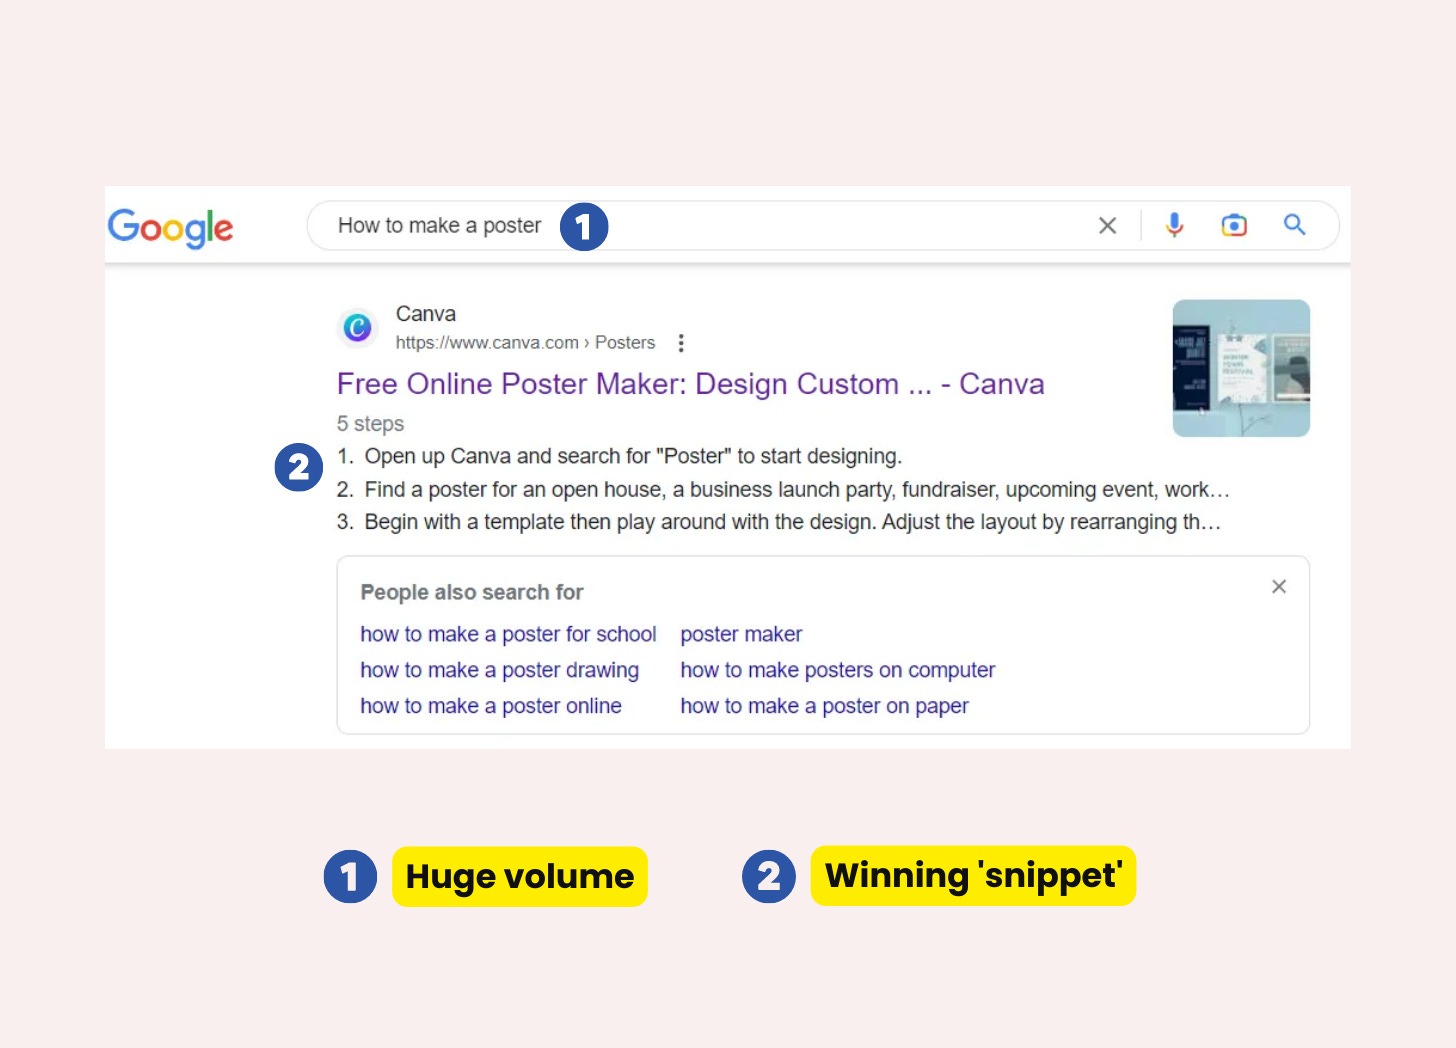Open image search via the camera icon
The image size is (1456, 1048).
[x=1234, y=226]
